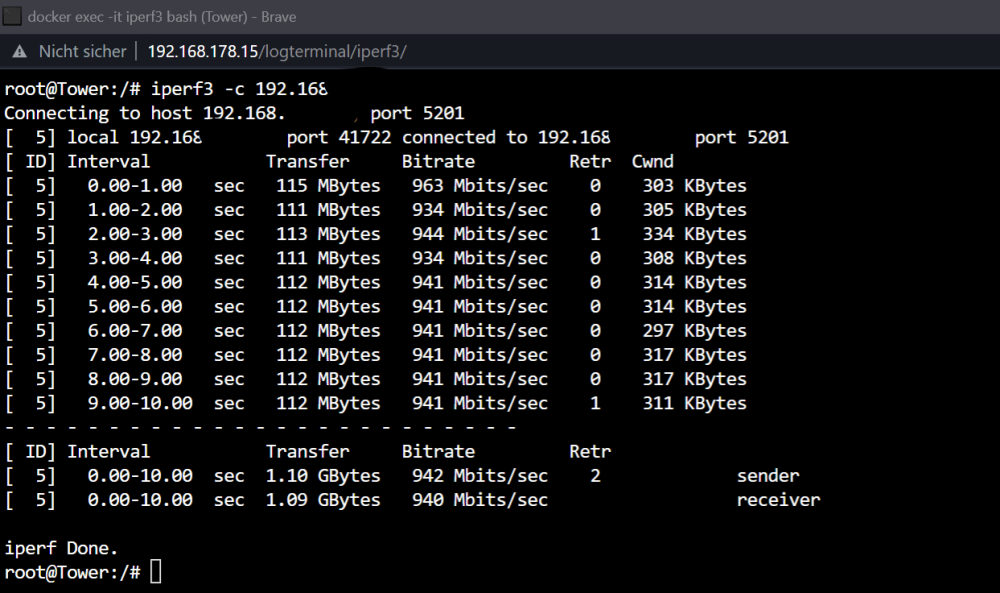Screen dimensions: 1000x593
Task: Click the window icon in the title bar
Action: click(11, 17)
